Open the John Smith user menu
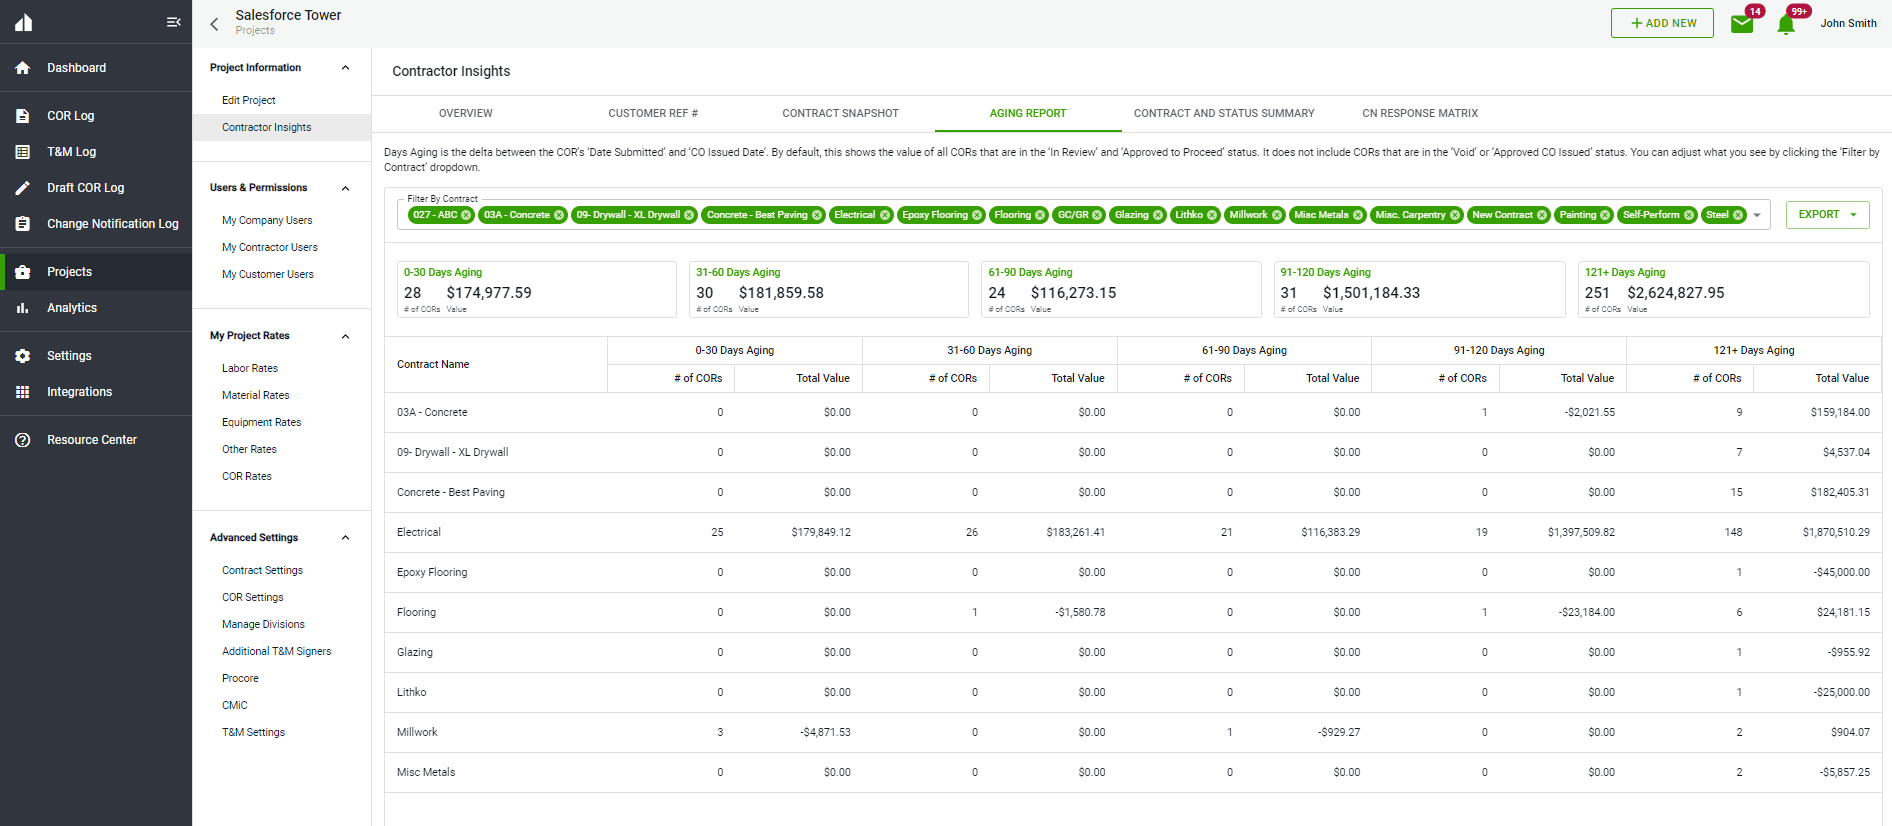The width and height of the screenshot is (1892, 826). click(x=1848, y=23)
